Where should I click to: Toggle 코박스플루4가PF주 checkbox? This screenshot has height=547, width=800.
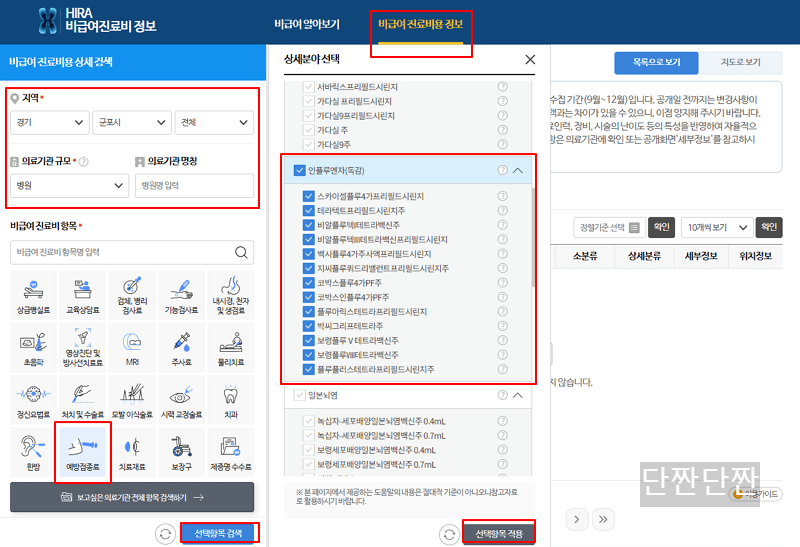[308, 283]
